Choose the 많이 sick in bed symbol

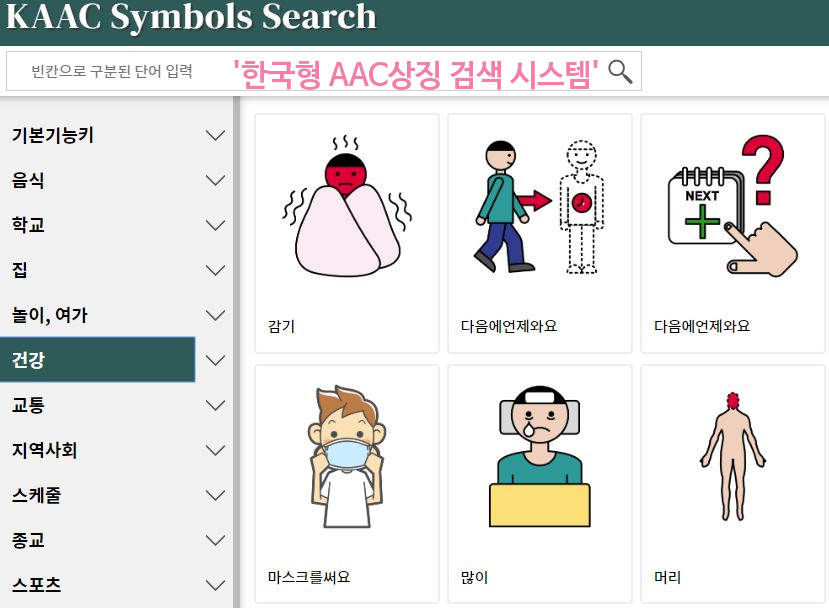540,457
